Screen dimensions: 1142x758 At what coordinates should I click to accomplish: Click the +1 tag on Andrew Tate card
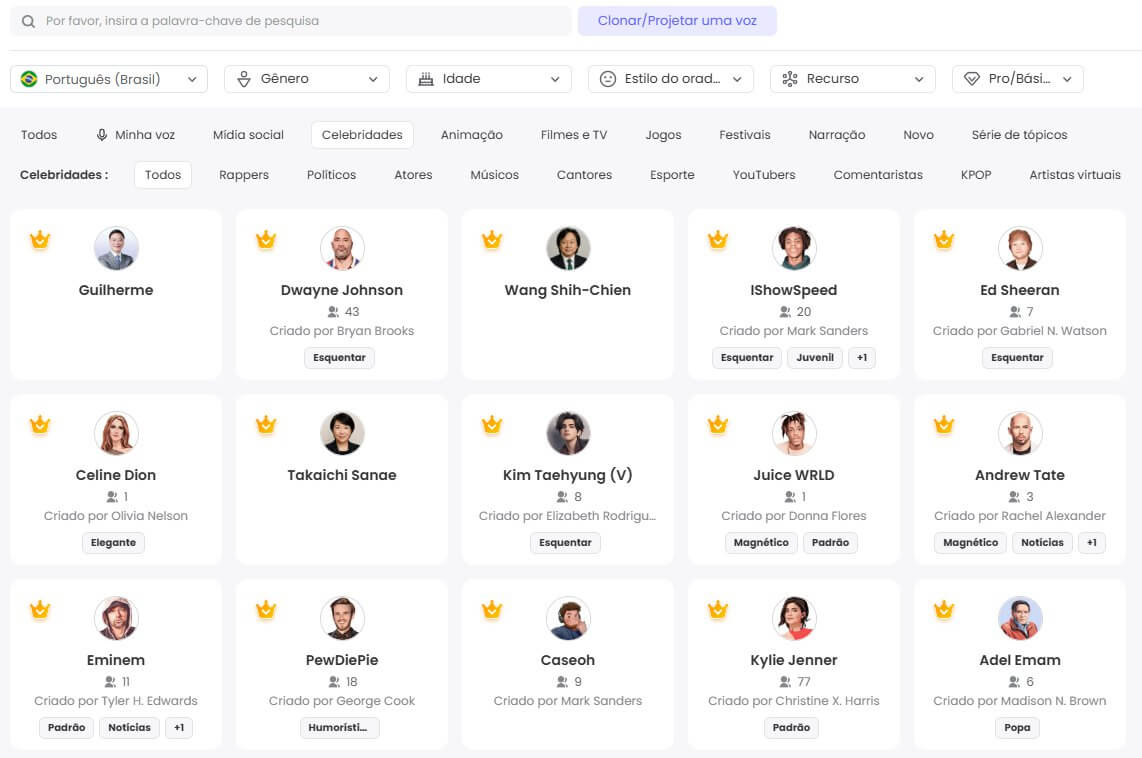(1092, 543)
